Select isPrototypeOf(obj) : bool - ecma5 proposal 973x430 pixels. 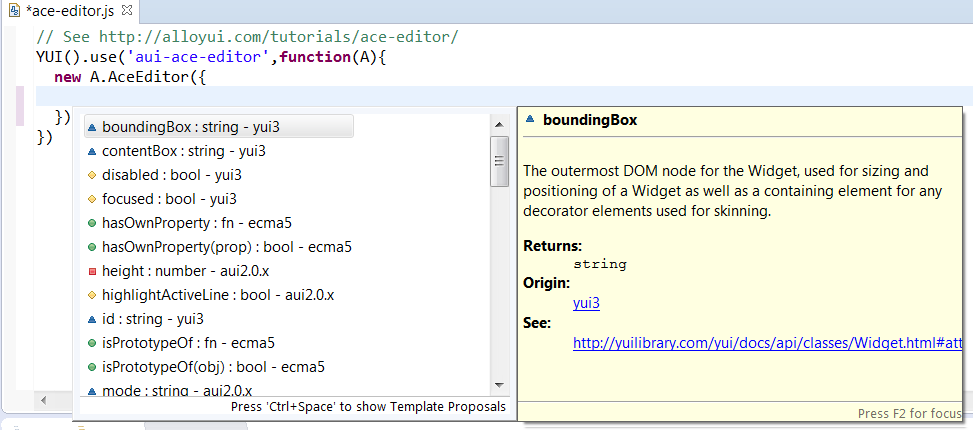(213, 367)
